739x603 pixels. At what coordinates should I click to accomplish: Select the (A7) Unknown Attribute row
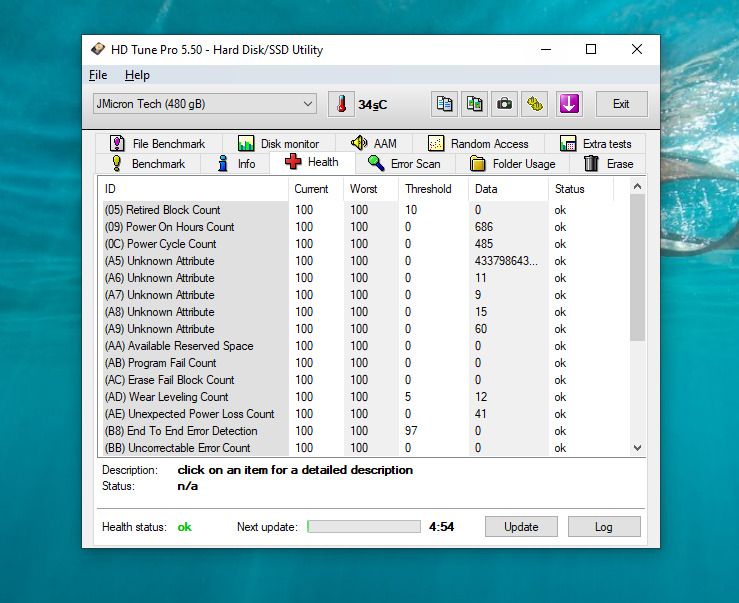[358, 295]
